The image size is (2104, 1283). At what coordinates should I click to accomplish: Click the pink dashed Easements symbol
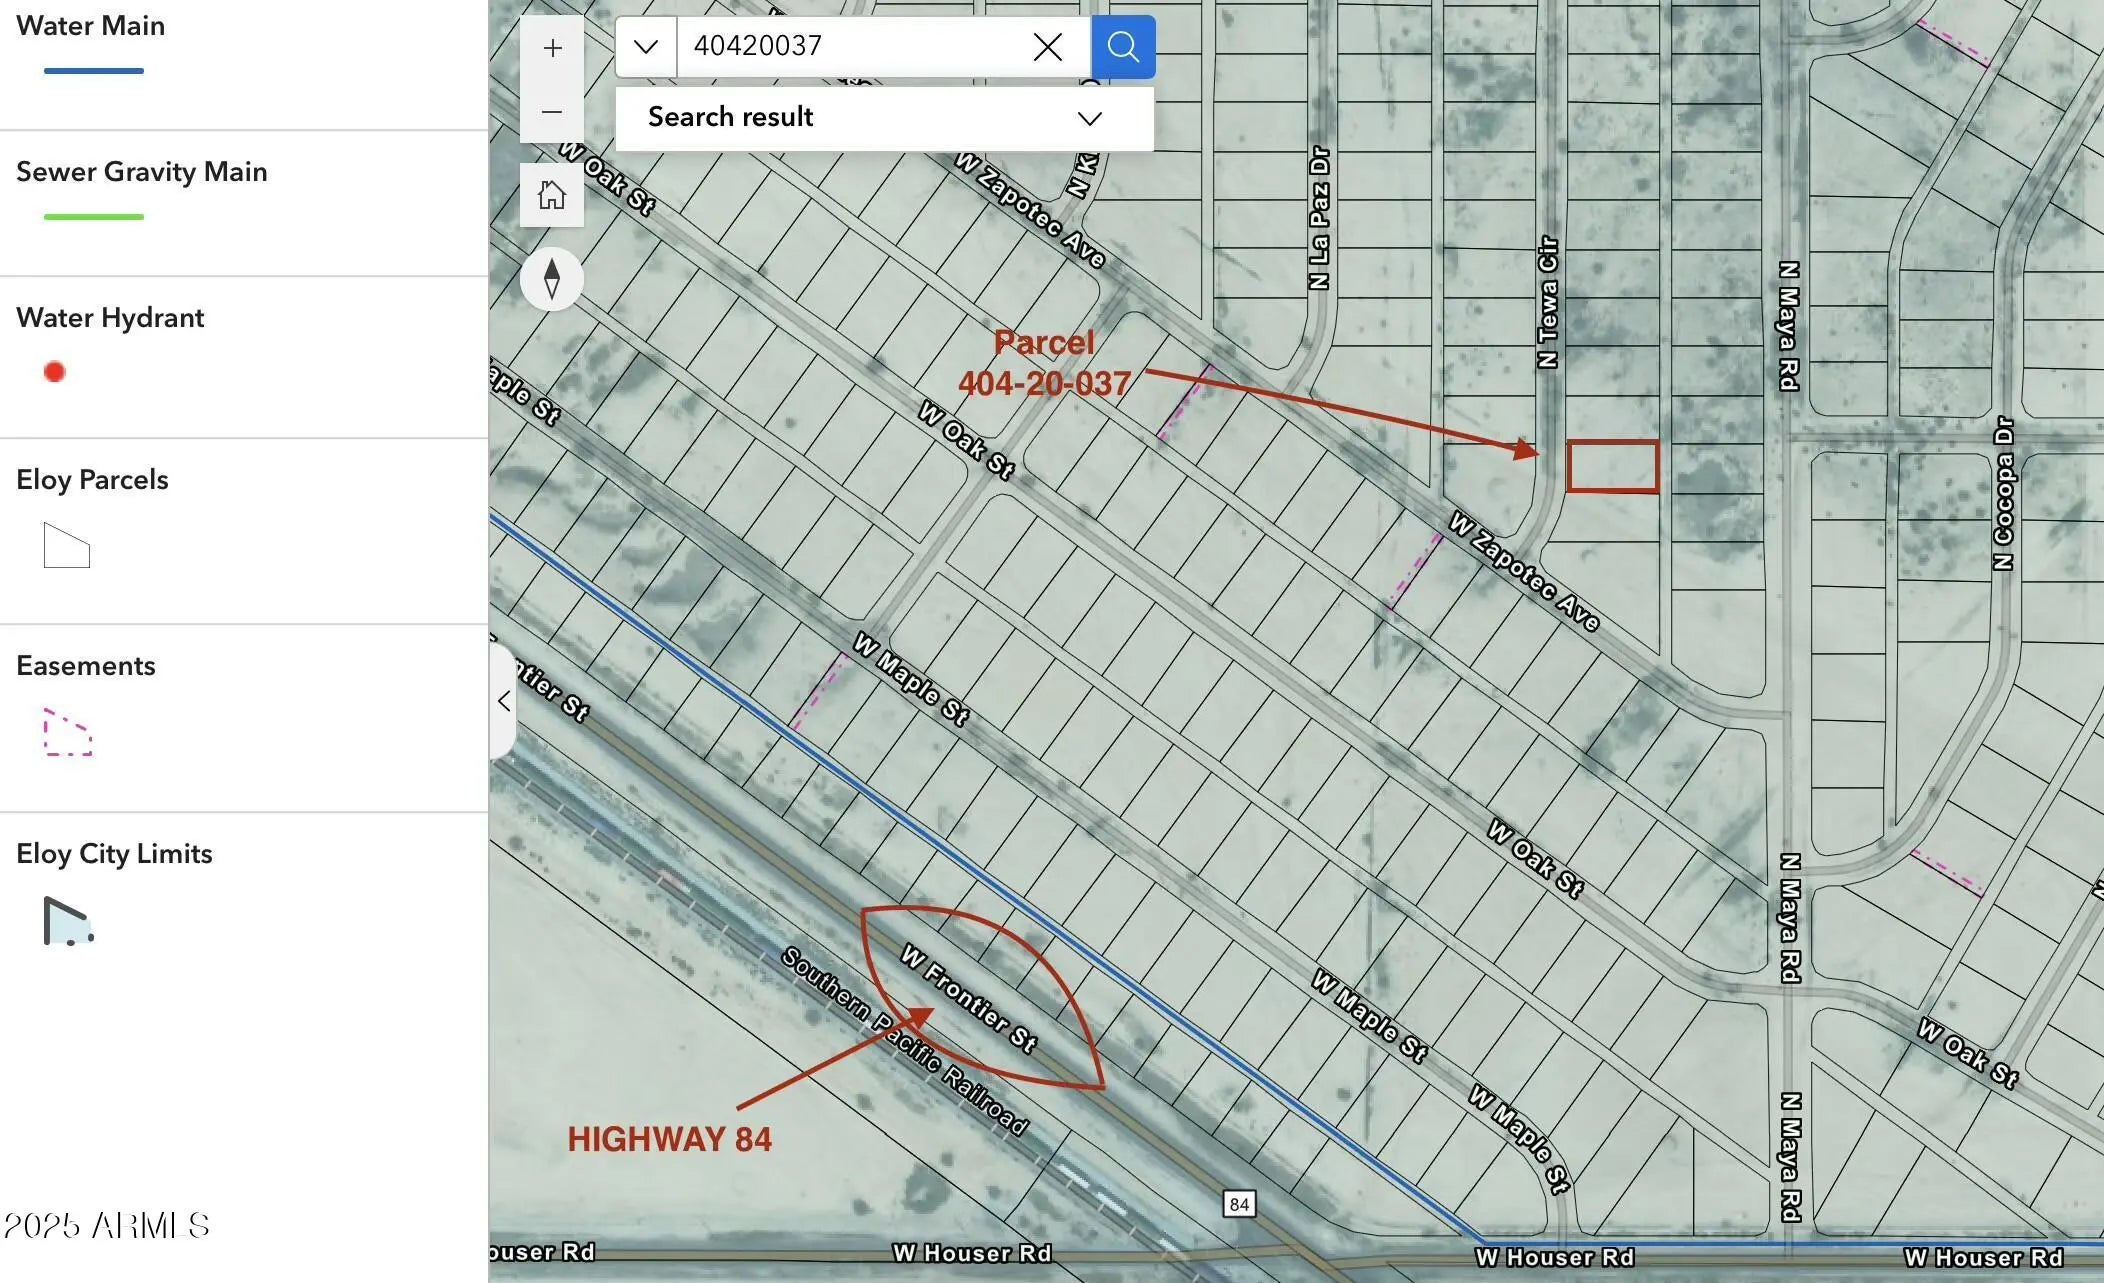[68, 733]
